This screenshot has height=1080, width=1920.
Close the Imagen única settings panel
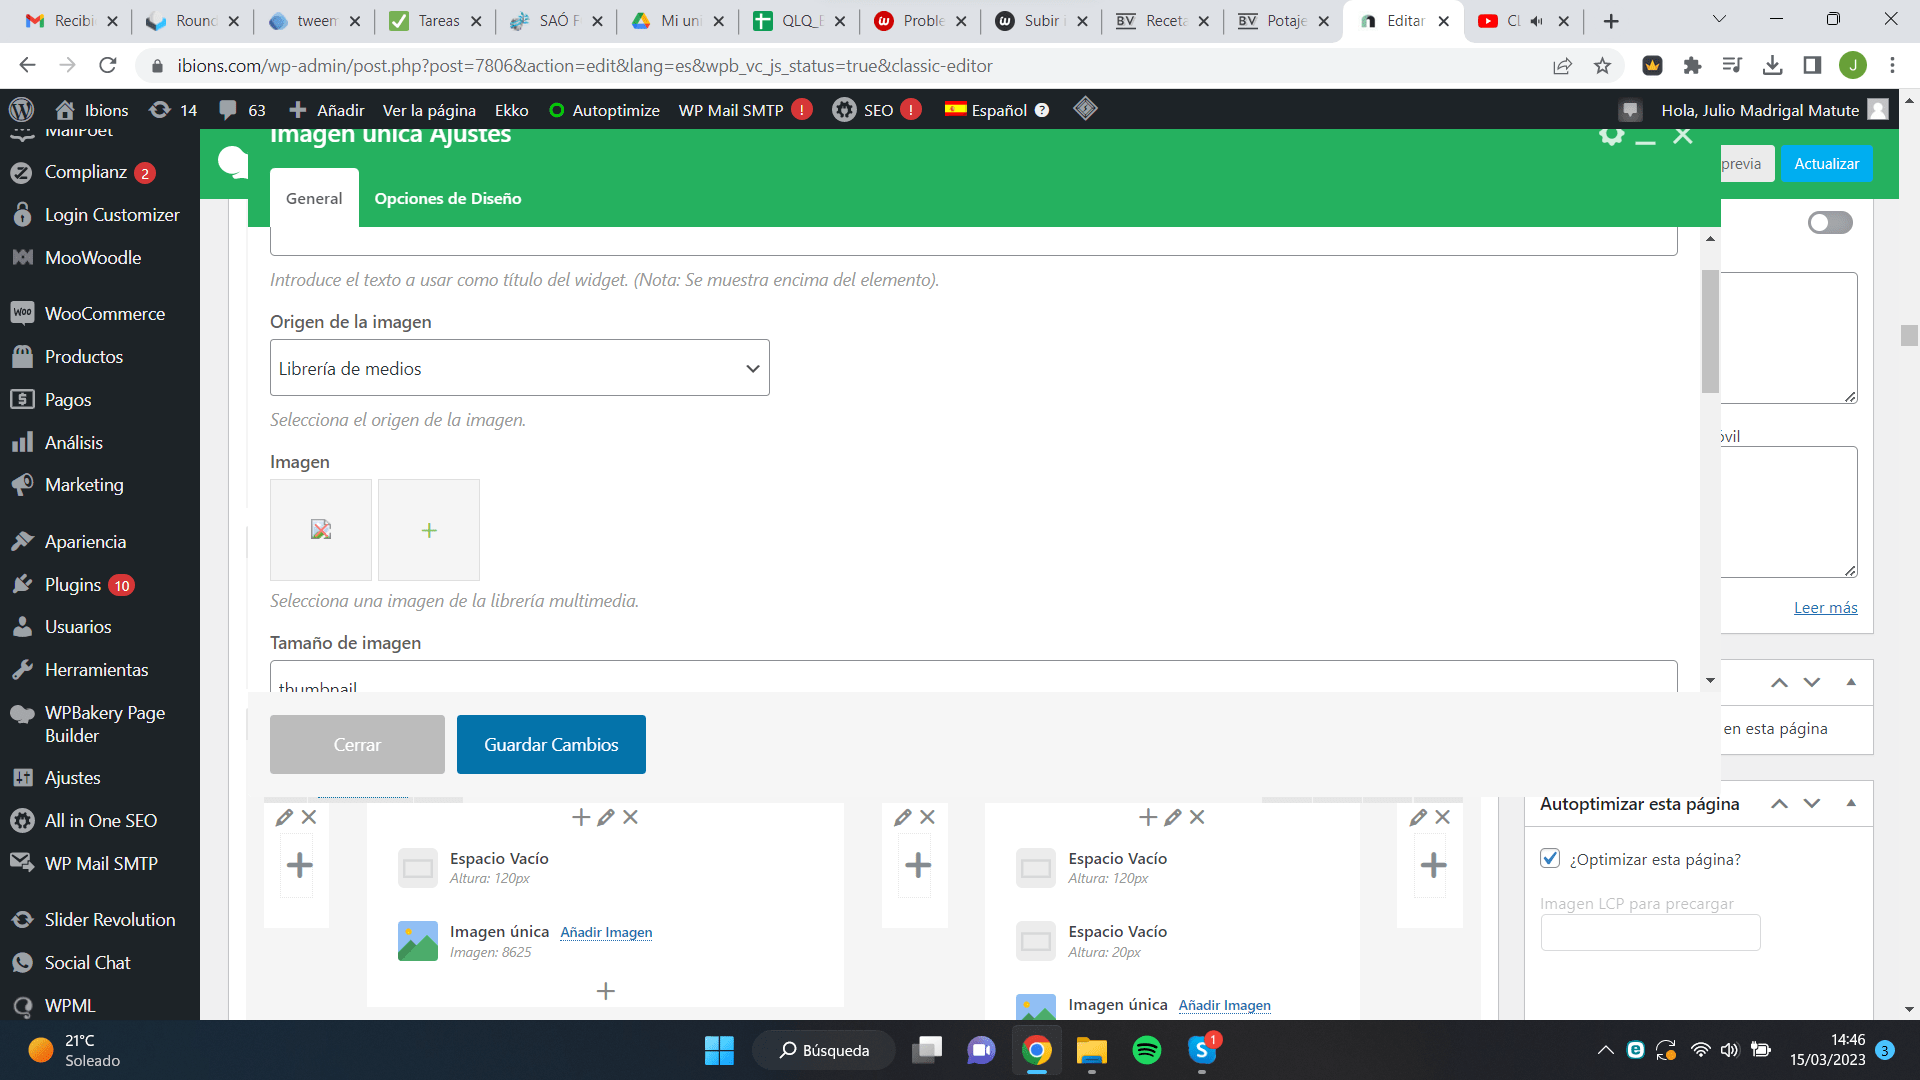click(x=1683, y=136)
